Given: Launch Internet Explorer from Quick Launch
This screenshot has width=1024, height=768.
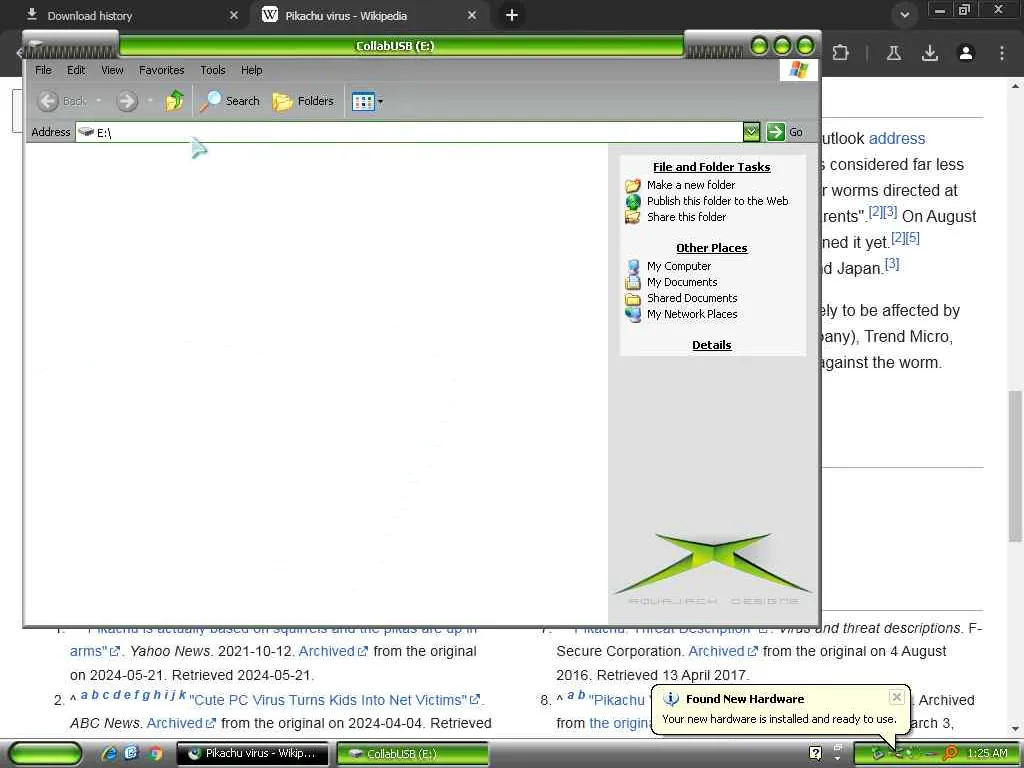Looking at the screenshot, I should [108, 754].
